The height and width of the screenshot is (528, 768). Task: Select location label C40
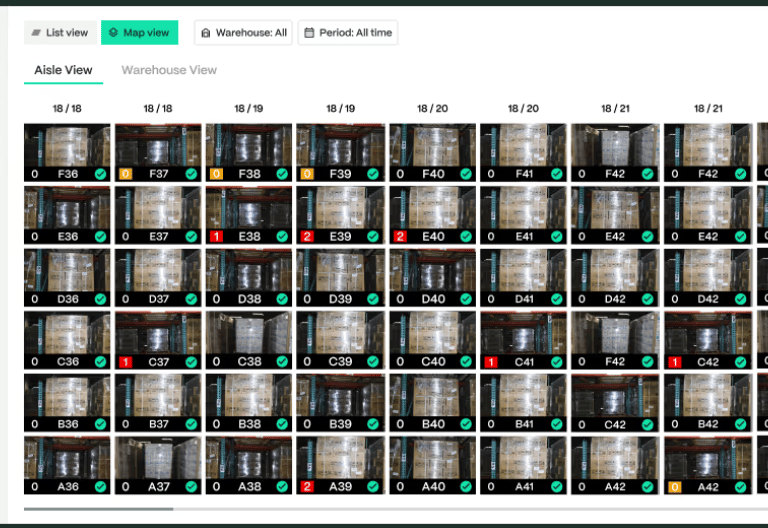click(433, 362)
